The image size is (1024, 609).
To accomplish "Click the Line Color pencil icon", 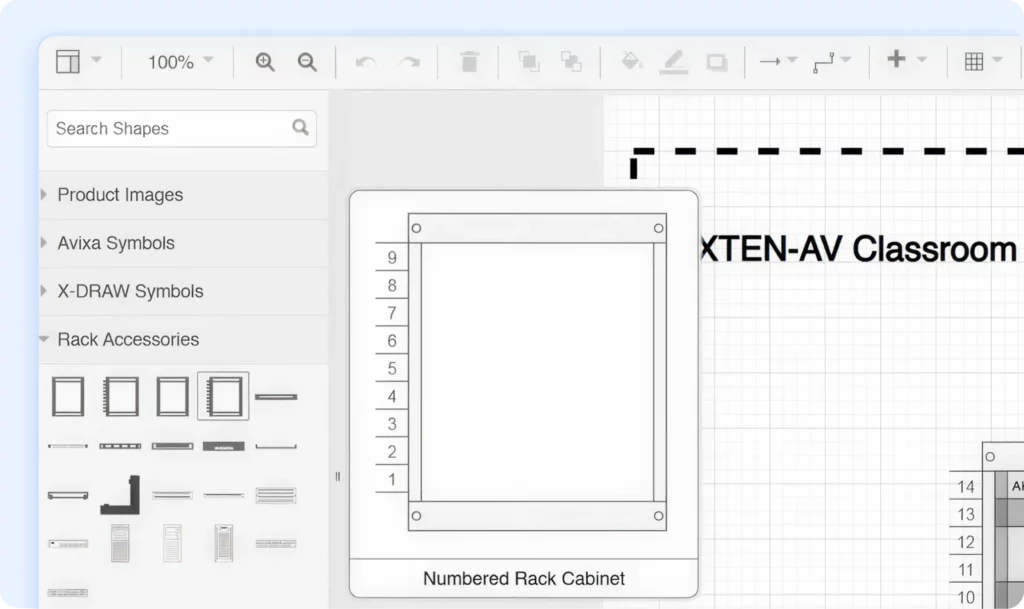I will [674, 61].
